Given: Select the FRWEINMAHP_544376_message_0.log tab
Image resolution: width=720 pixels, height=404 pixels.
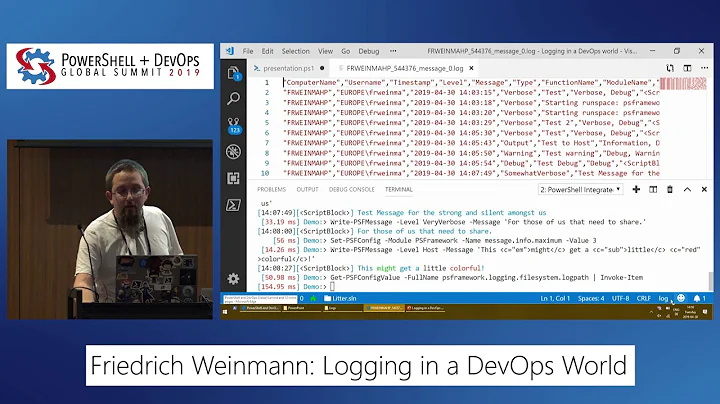Looking at the screenshot, I should tap(405, 68).
